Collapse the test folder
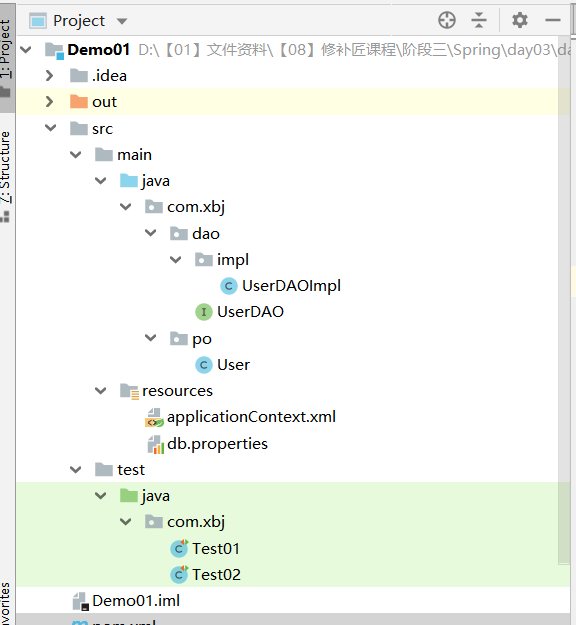576x625 pixels. 76,470
